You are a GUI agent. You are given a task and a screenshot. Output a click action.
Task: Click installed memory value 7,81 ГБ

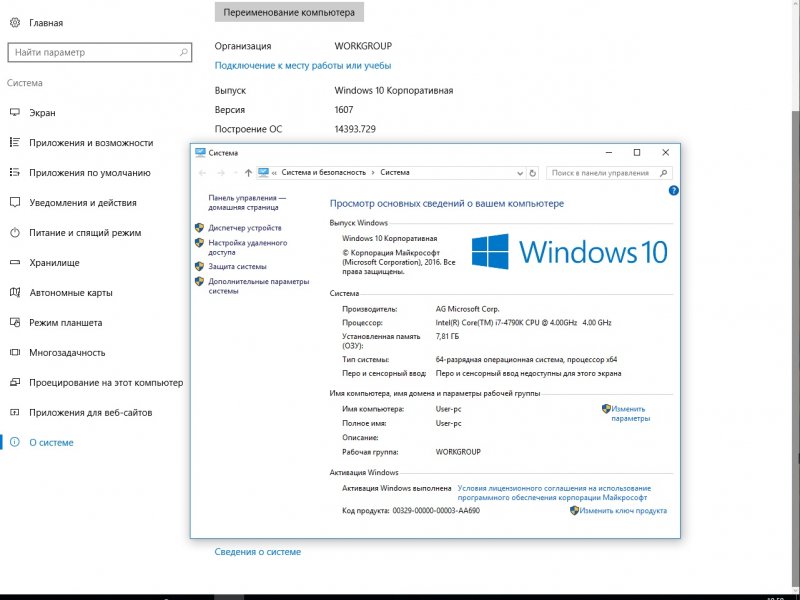[447, 337]
